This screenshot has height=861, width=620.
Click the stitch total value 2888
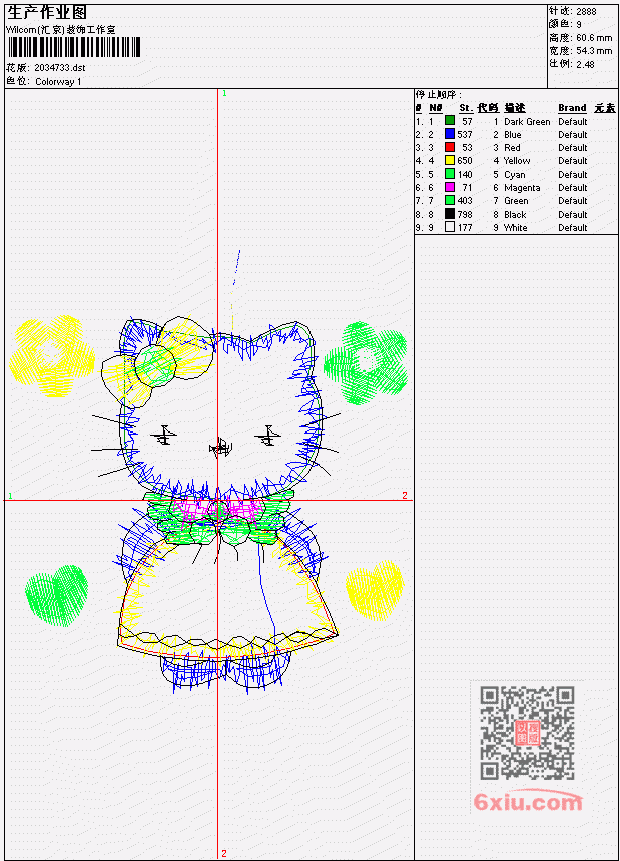586,11
